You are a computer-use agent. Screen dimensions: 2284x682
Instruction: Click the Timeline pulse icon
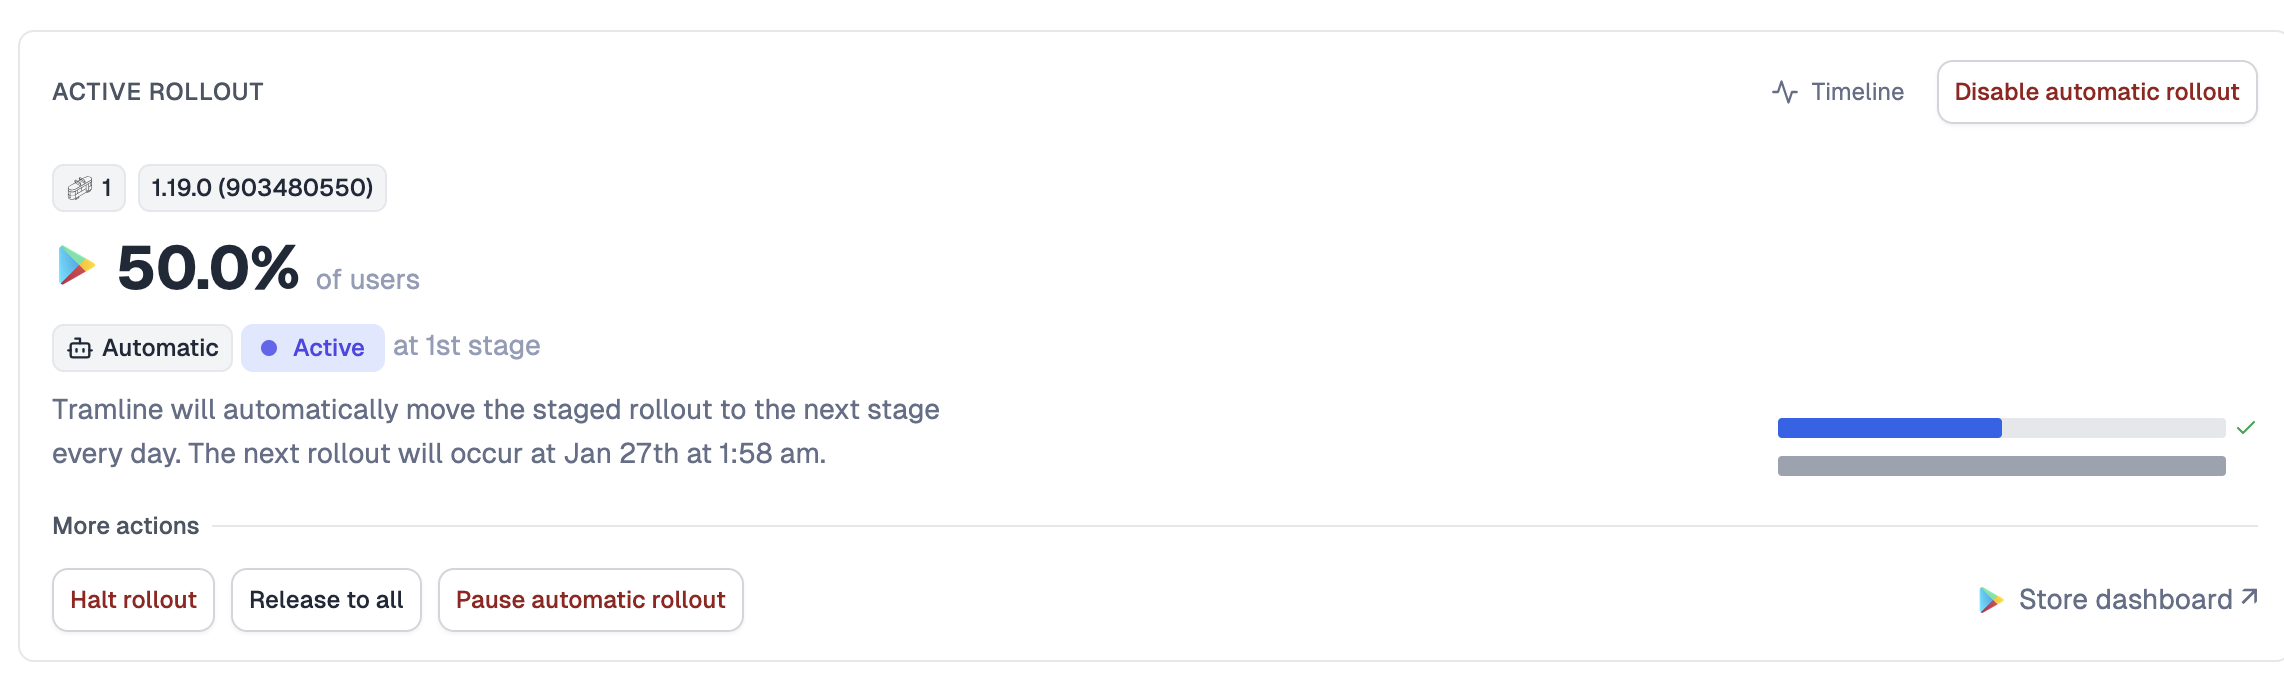tap(1785, 92)
